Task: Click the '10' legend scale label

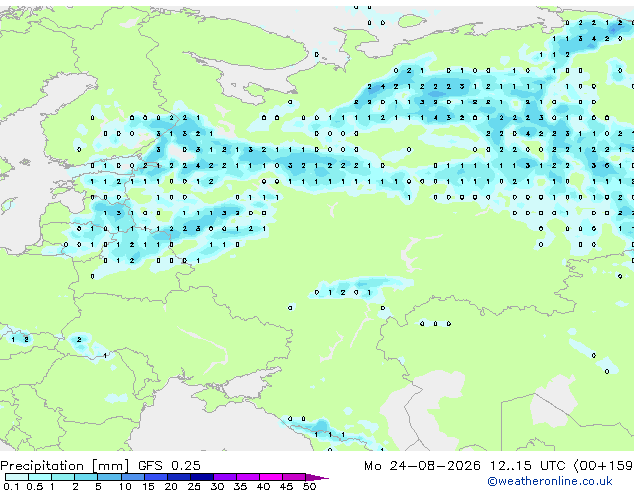Action: pos(125,486)
